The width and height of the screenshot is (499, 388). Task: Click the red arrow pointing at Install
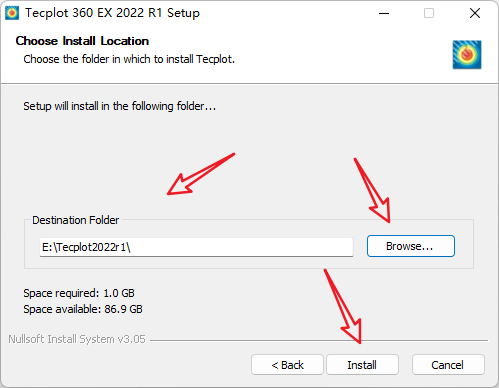point(344,306)
